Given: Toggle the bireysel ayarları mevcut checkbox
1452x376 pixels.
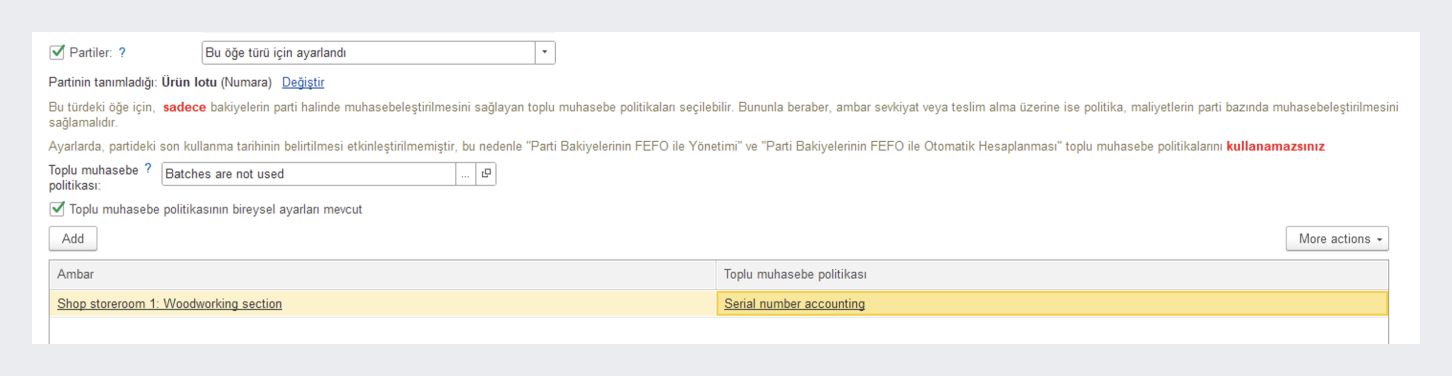Looking at the screenshot, I should point(57,209).
